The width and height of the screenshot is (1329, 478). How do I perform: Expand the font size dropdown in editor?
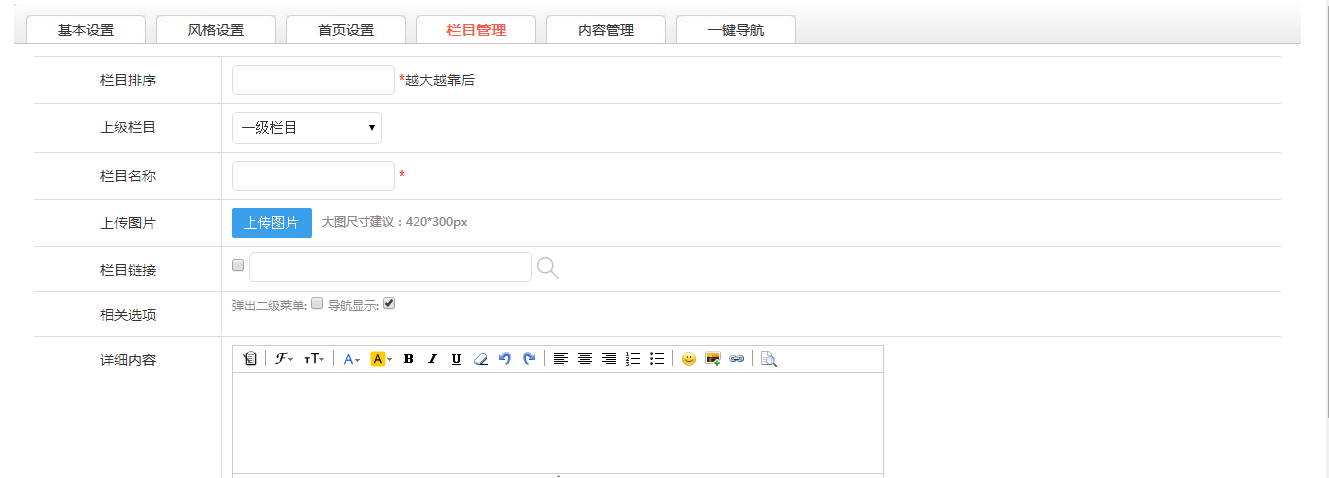pos(314,359)
